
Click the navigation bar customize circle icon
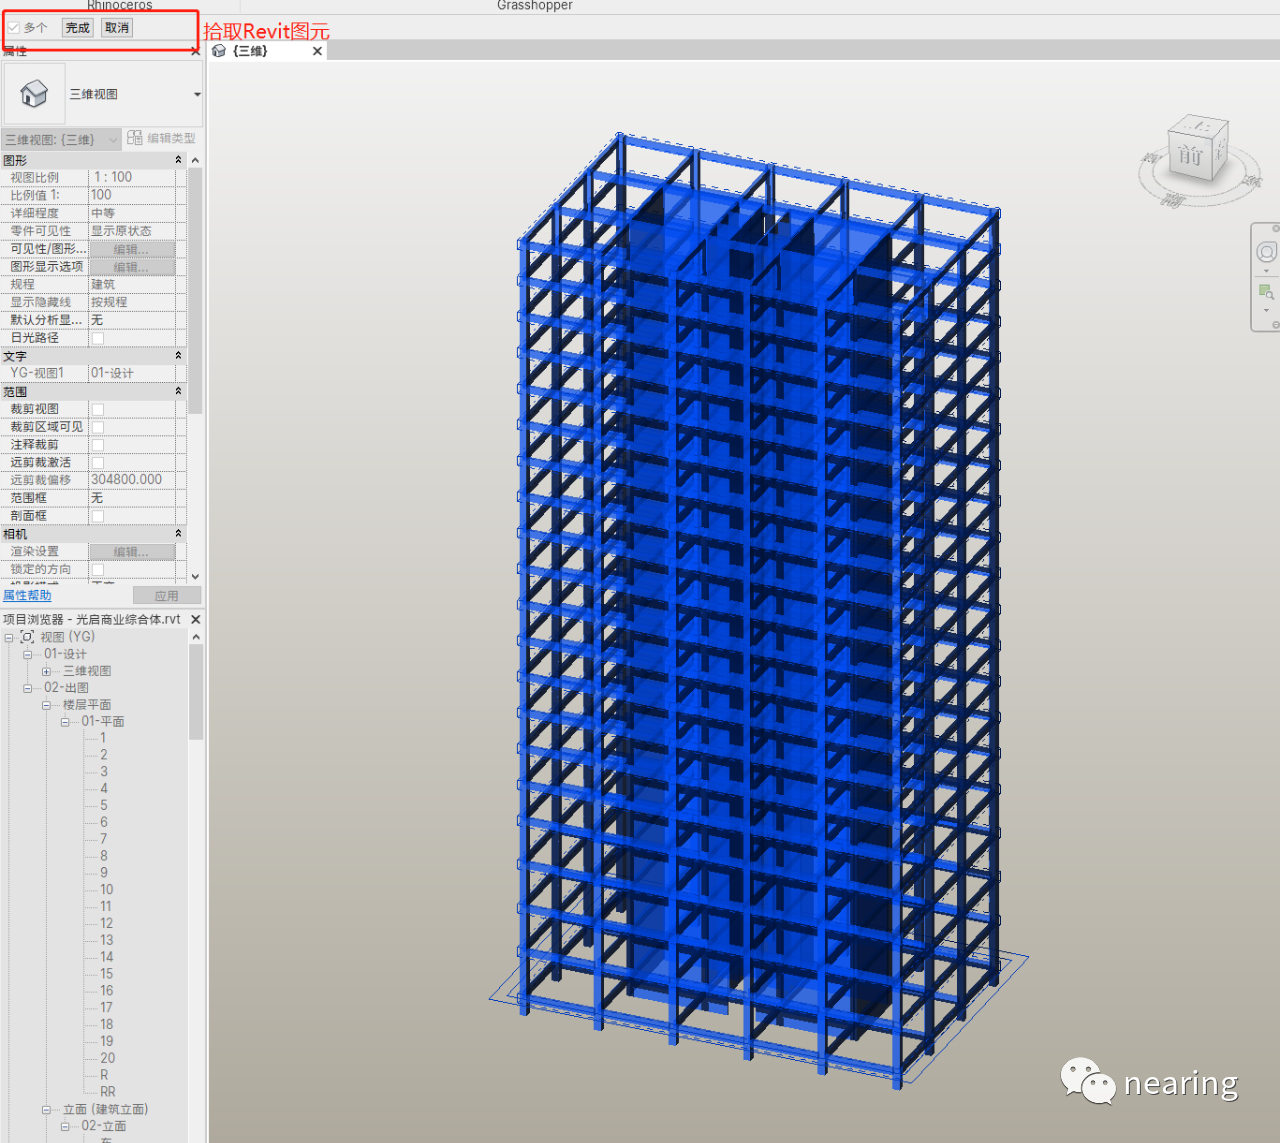click(x=1276, y=324)
